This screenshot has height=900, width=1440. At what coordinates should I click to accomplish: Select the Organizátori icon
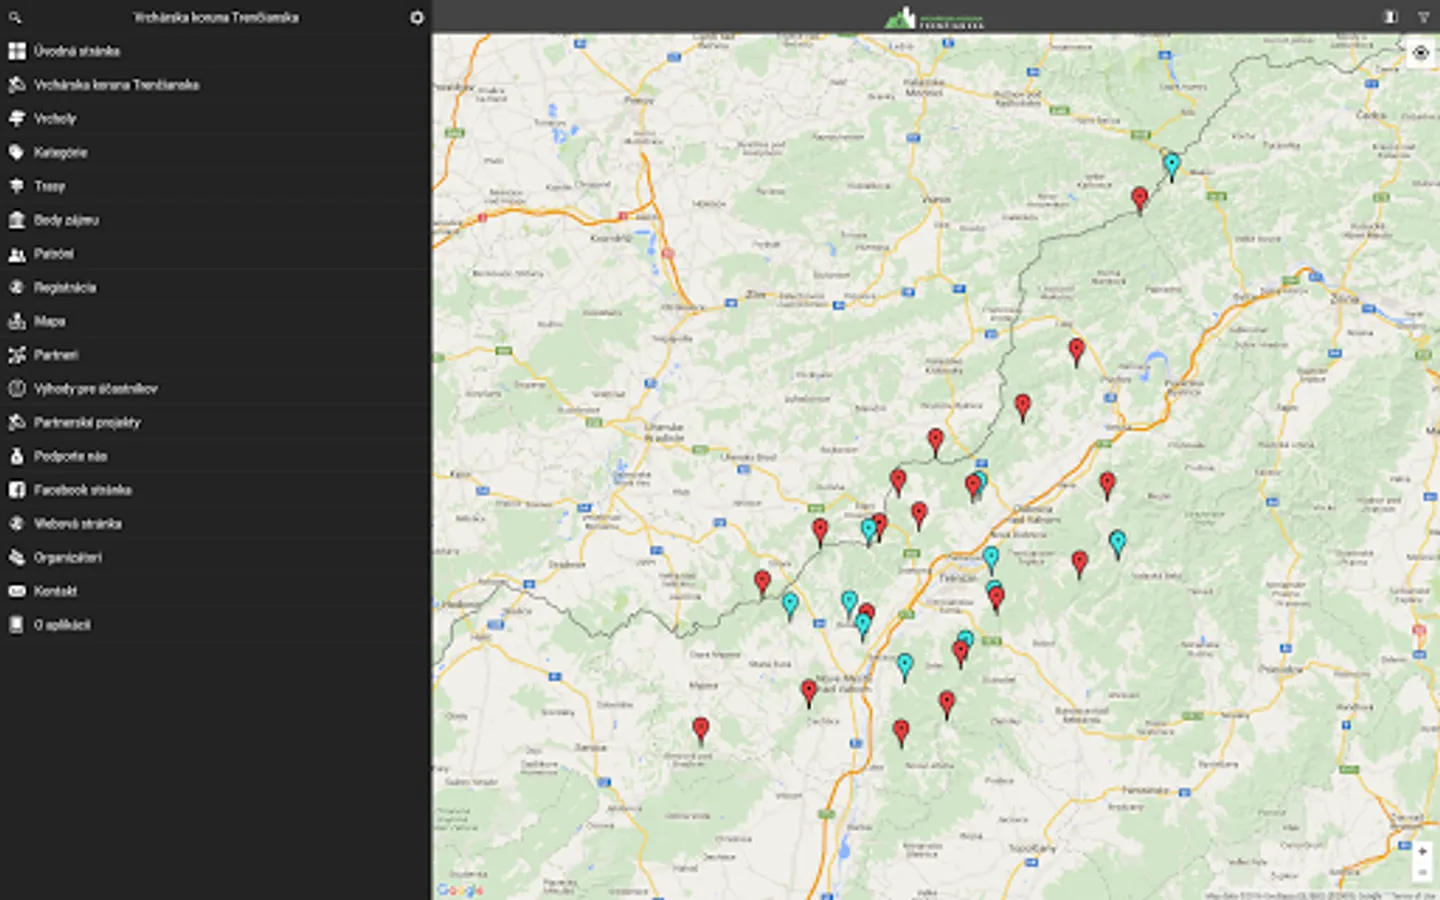pyautogui.click(x=16, y=558)
